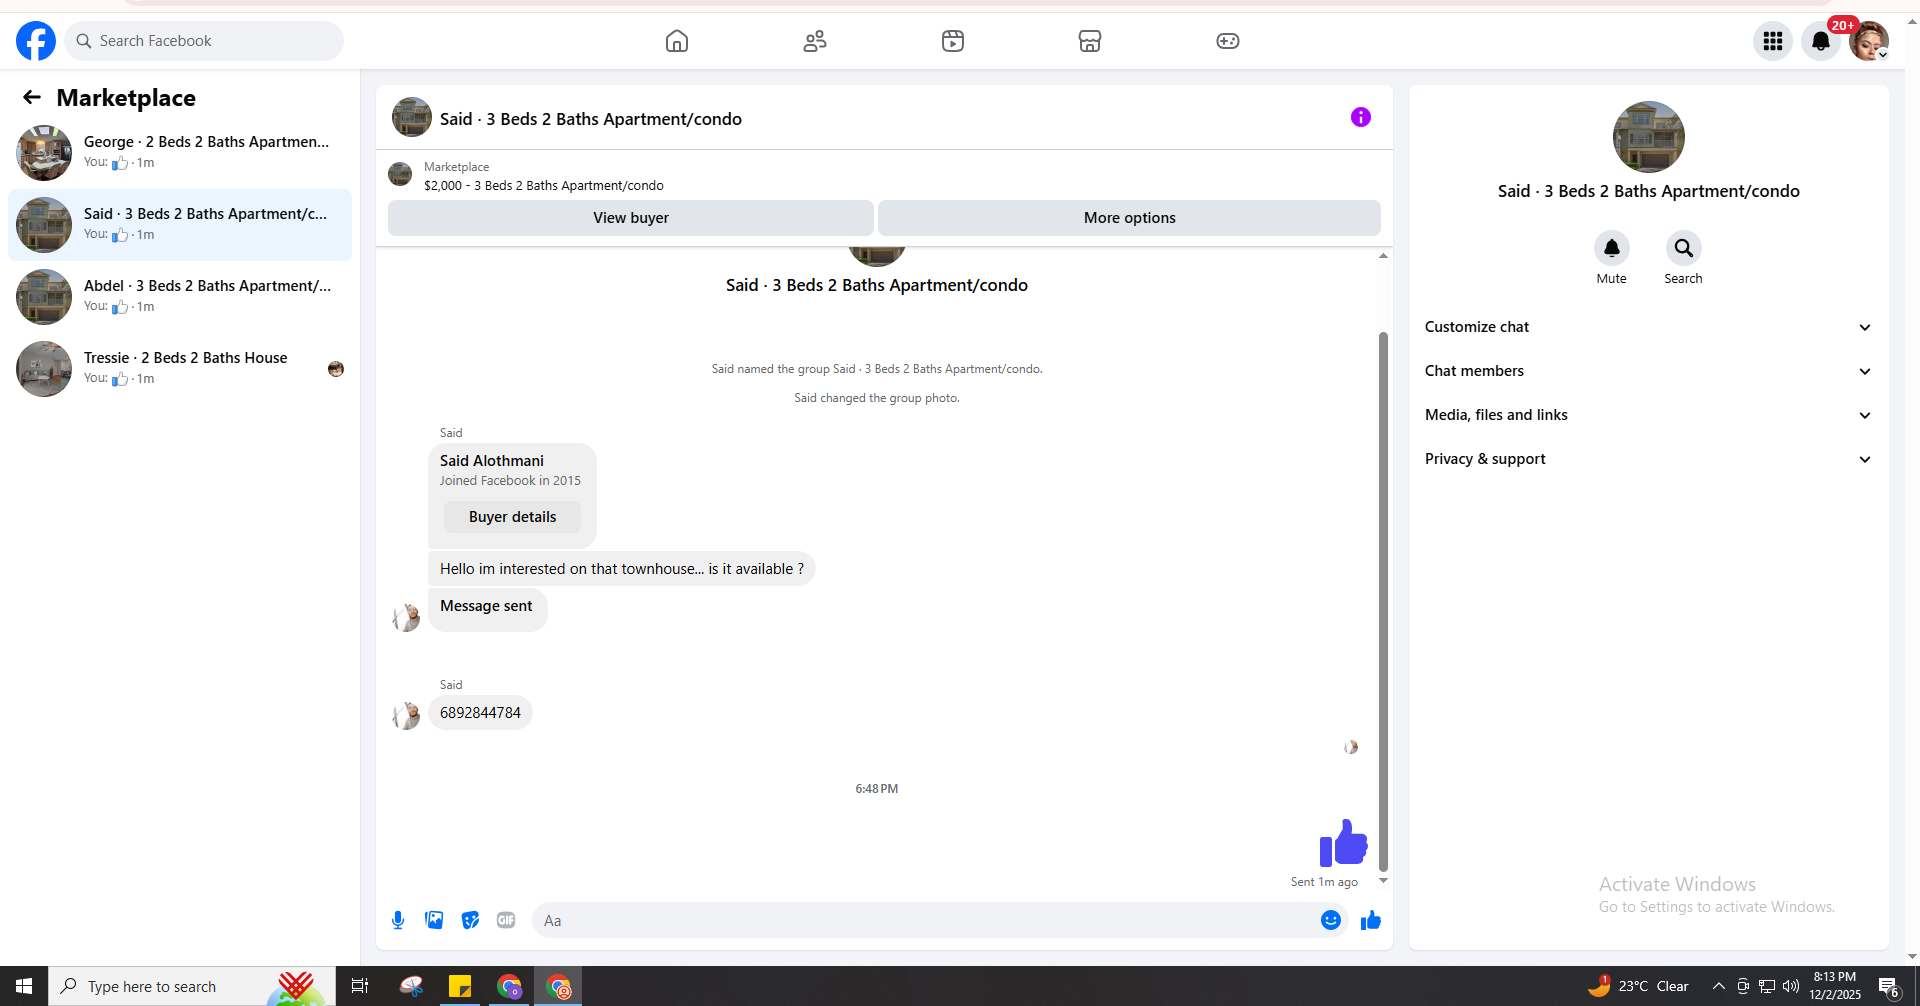Click the '6892844784' message bubble
This screenshot has width=1920, height=1006.
point(480,713)
